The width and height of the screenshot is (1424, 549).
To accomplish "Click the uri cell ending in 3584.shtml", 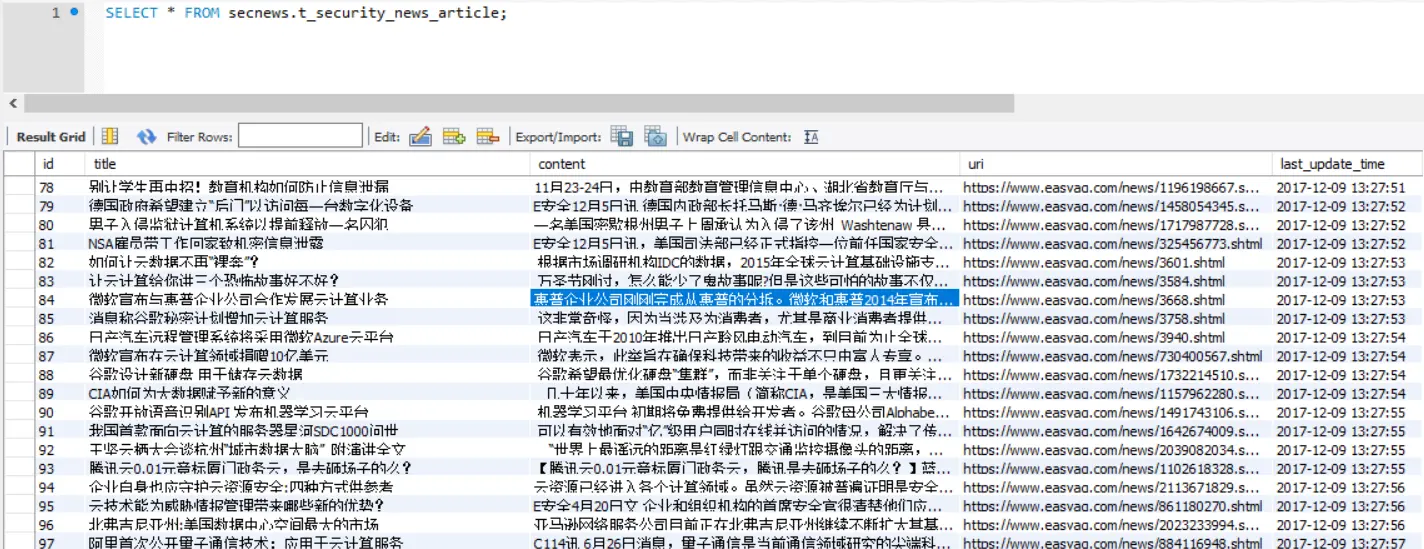I will coord(1116,280).
